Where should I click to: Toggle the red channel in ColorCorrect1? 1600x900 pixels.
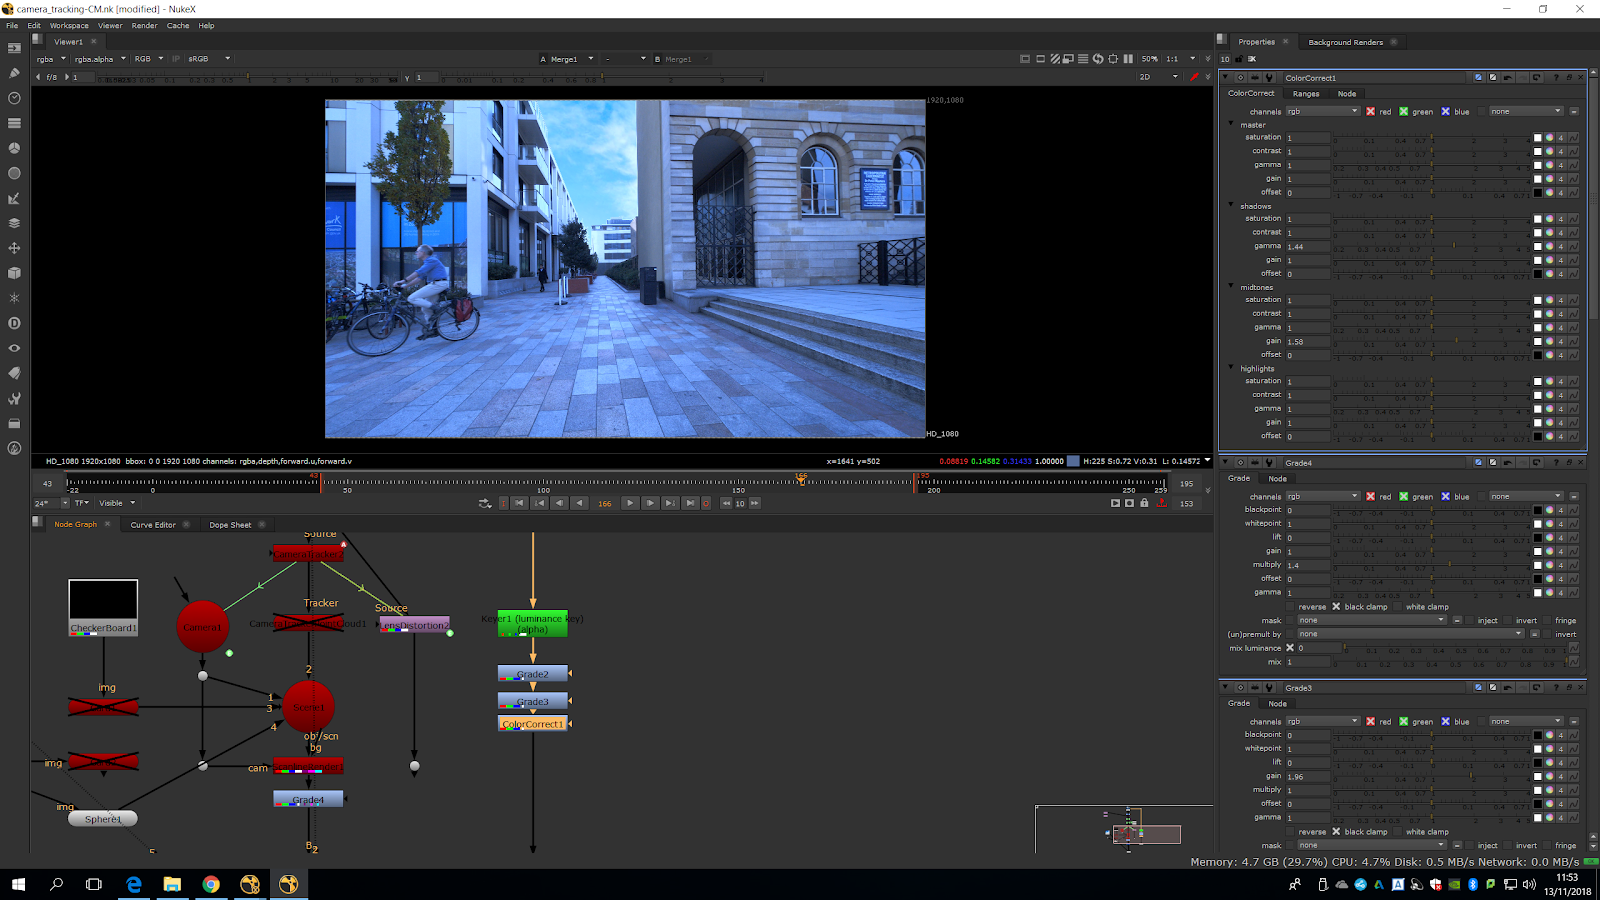[x=1371, y=112]
